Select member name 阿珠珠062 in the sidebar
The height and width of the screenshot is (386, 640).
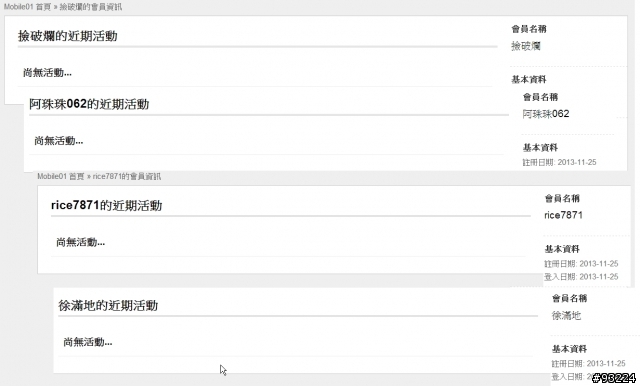coord(546,114)
